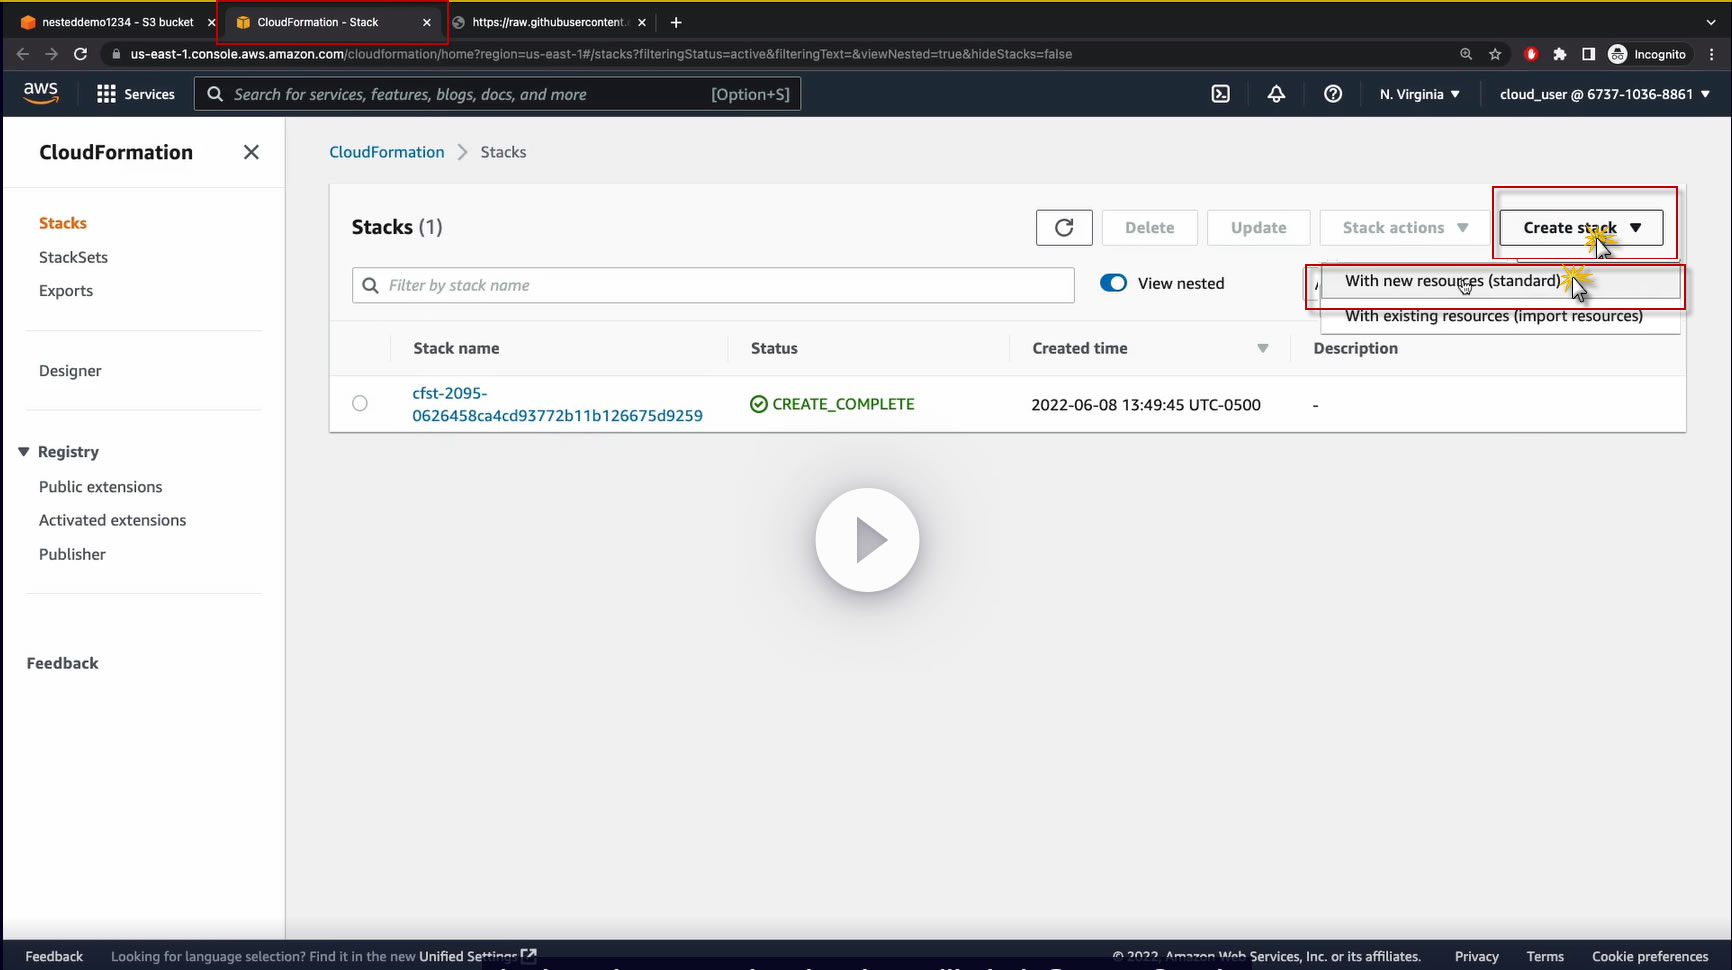Toggle the View nested switch

[1113, 283]
